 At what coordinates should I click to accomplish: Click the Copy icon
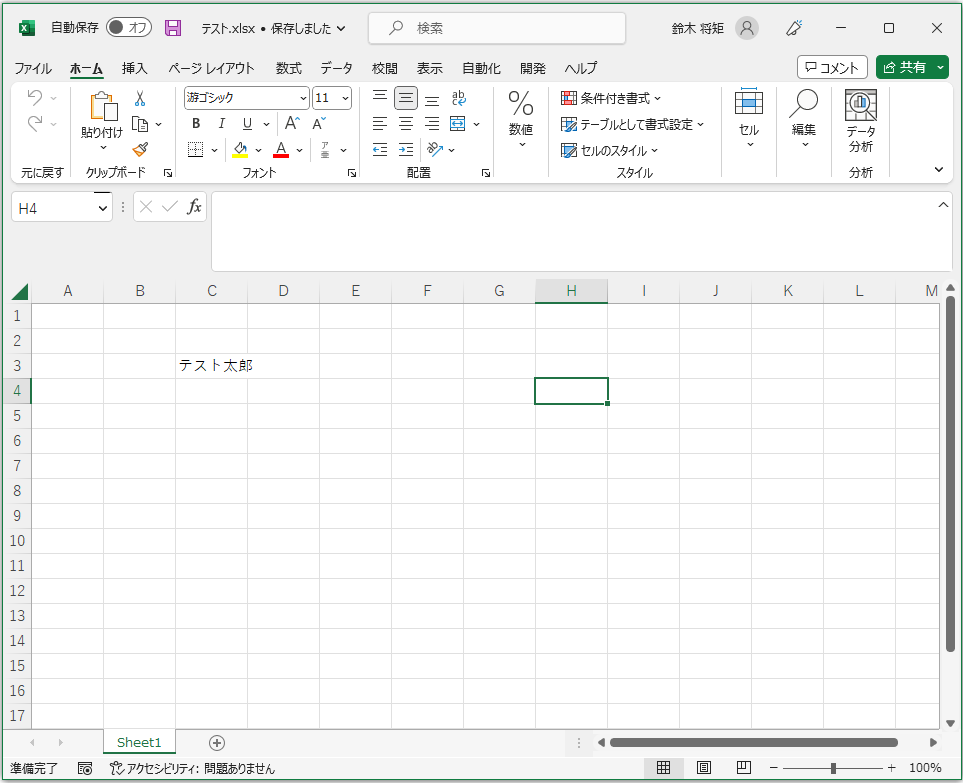[140, 124]
